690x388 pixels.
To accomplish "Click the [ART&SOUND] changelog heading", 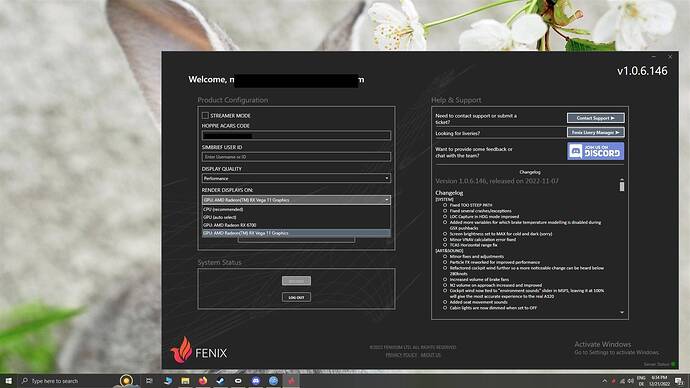I will click(449, 251).
